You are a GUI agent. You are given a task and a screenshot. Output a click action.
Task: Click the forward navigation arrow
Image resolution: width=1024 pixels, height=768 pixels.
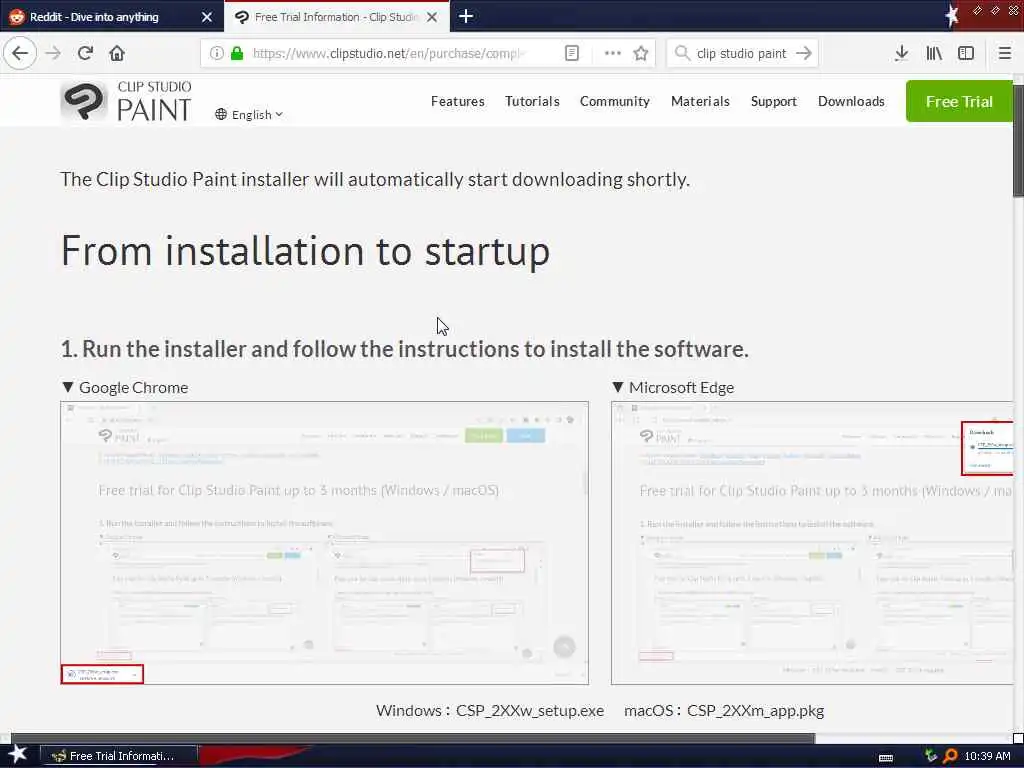pos(53,54)
